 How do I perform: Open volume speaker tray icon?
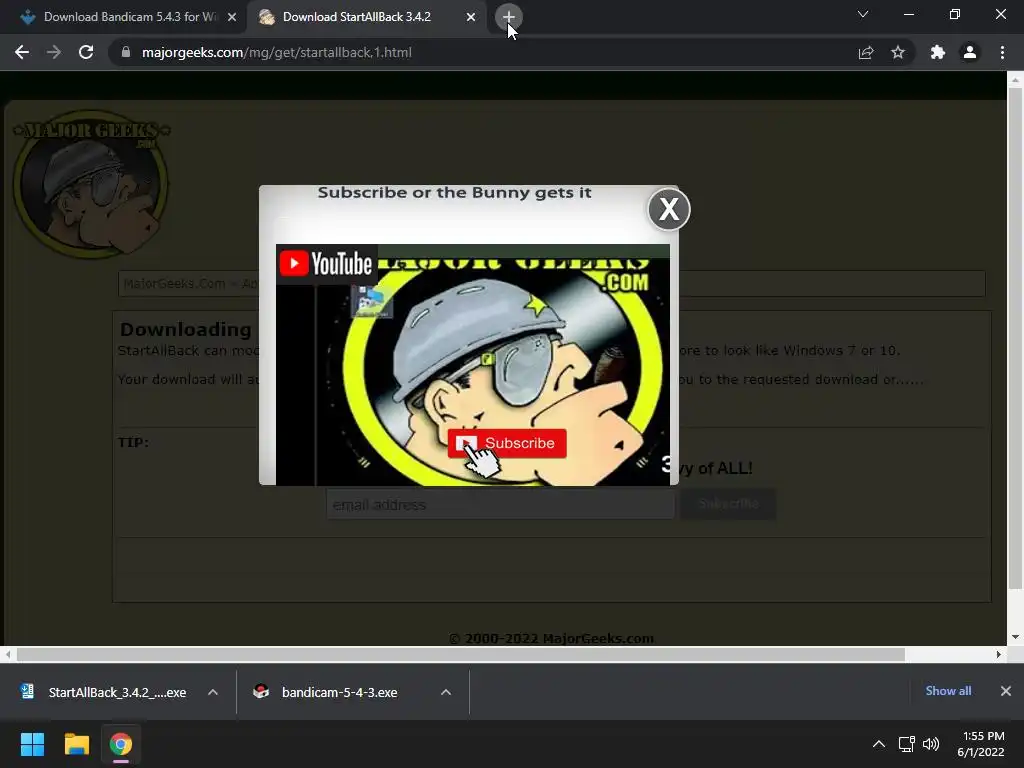[x=931, y=744]
